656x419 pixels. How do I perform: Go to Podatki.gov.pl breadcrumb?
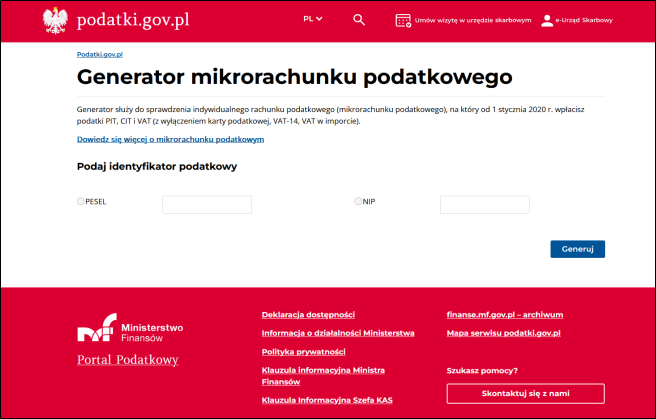[x=100, y=54]
